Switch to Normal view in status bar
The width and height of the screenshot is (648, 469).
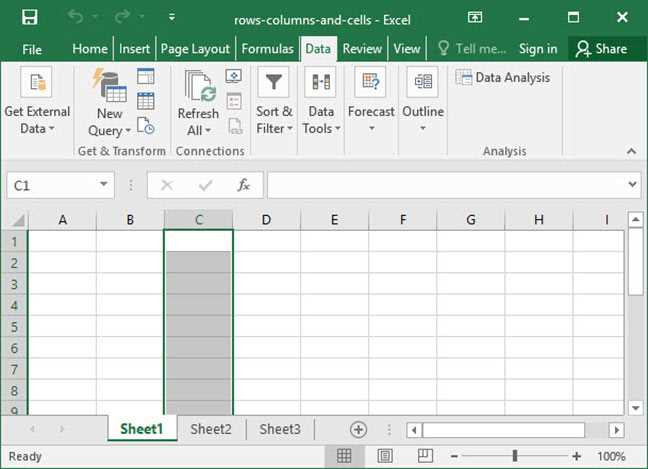(344, 456)
